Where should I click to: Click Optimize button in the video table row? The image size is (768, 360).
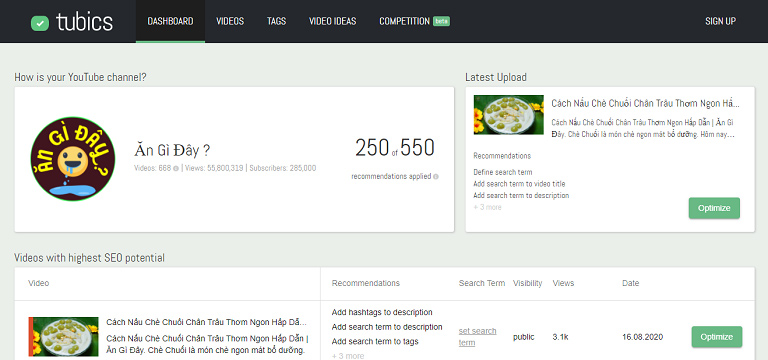(x=717, y=337)
